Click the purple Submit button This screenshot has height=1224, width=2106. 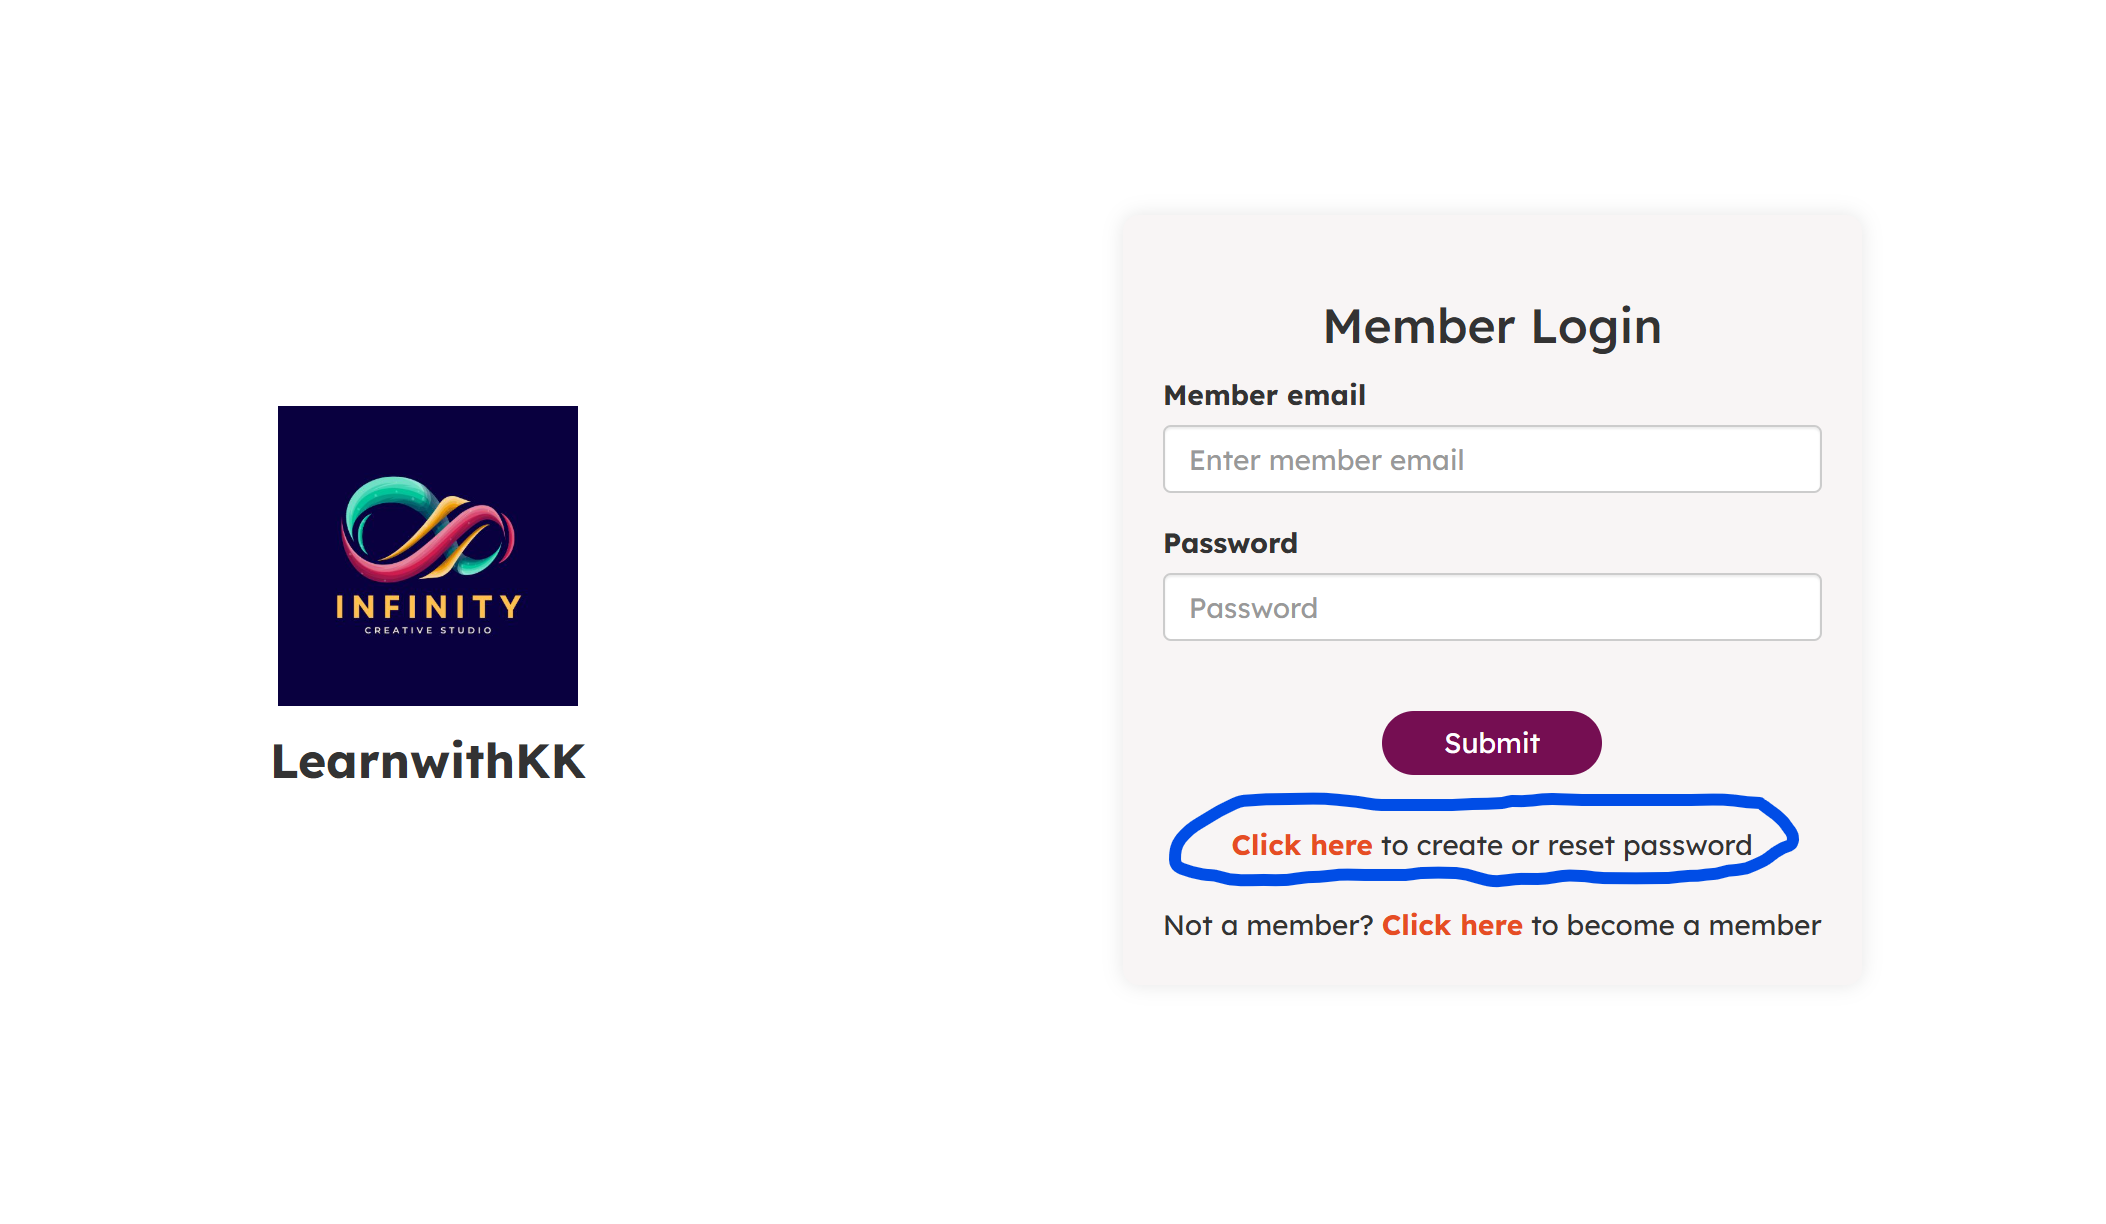point(1492,743)
